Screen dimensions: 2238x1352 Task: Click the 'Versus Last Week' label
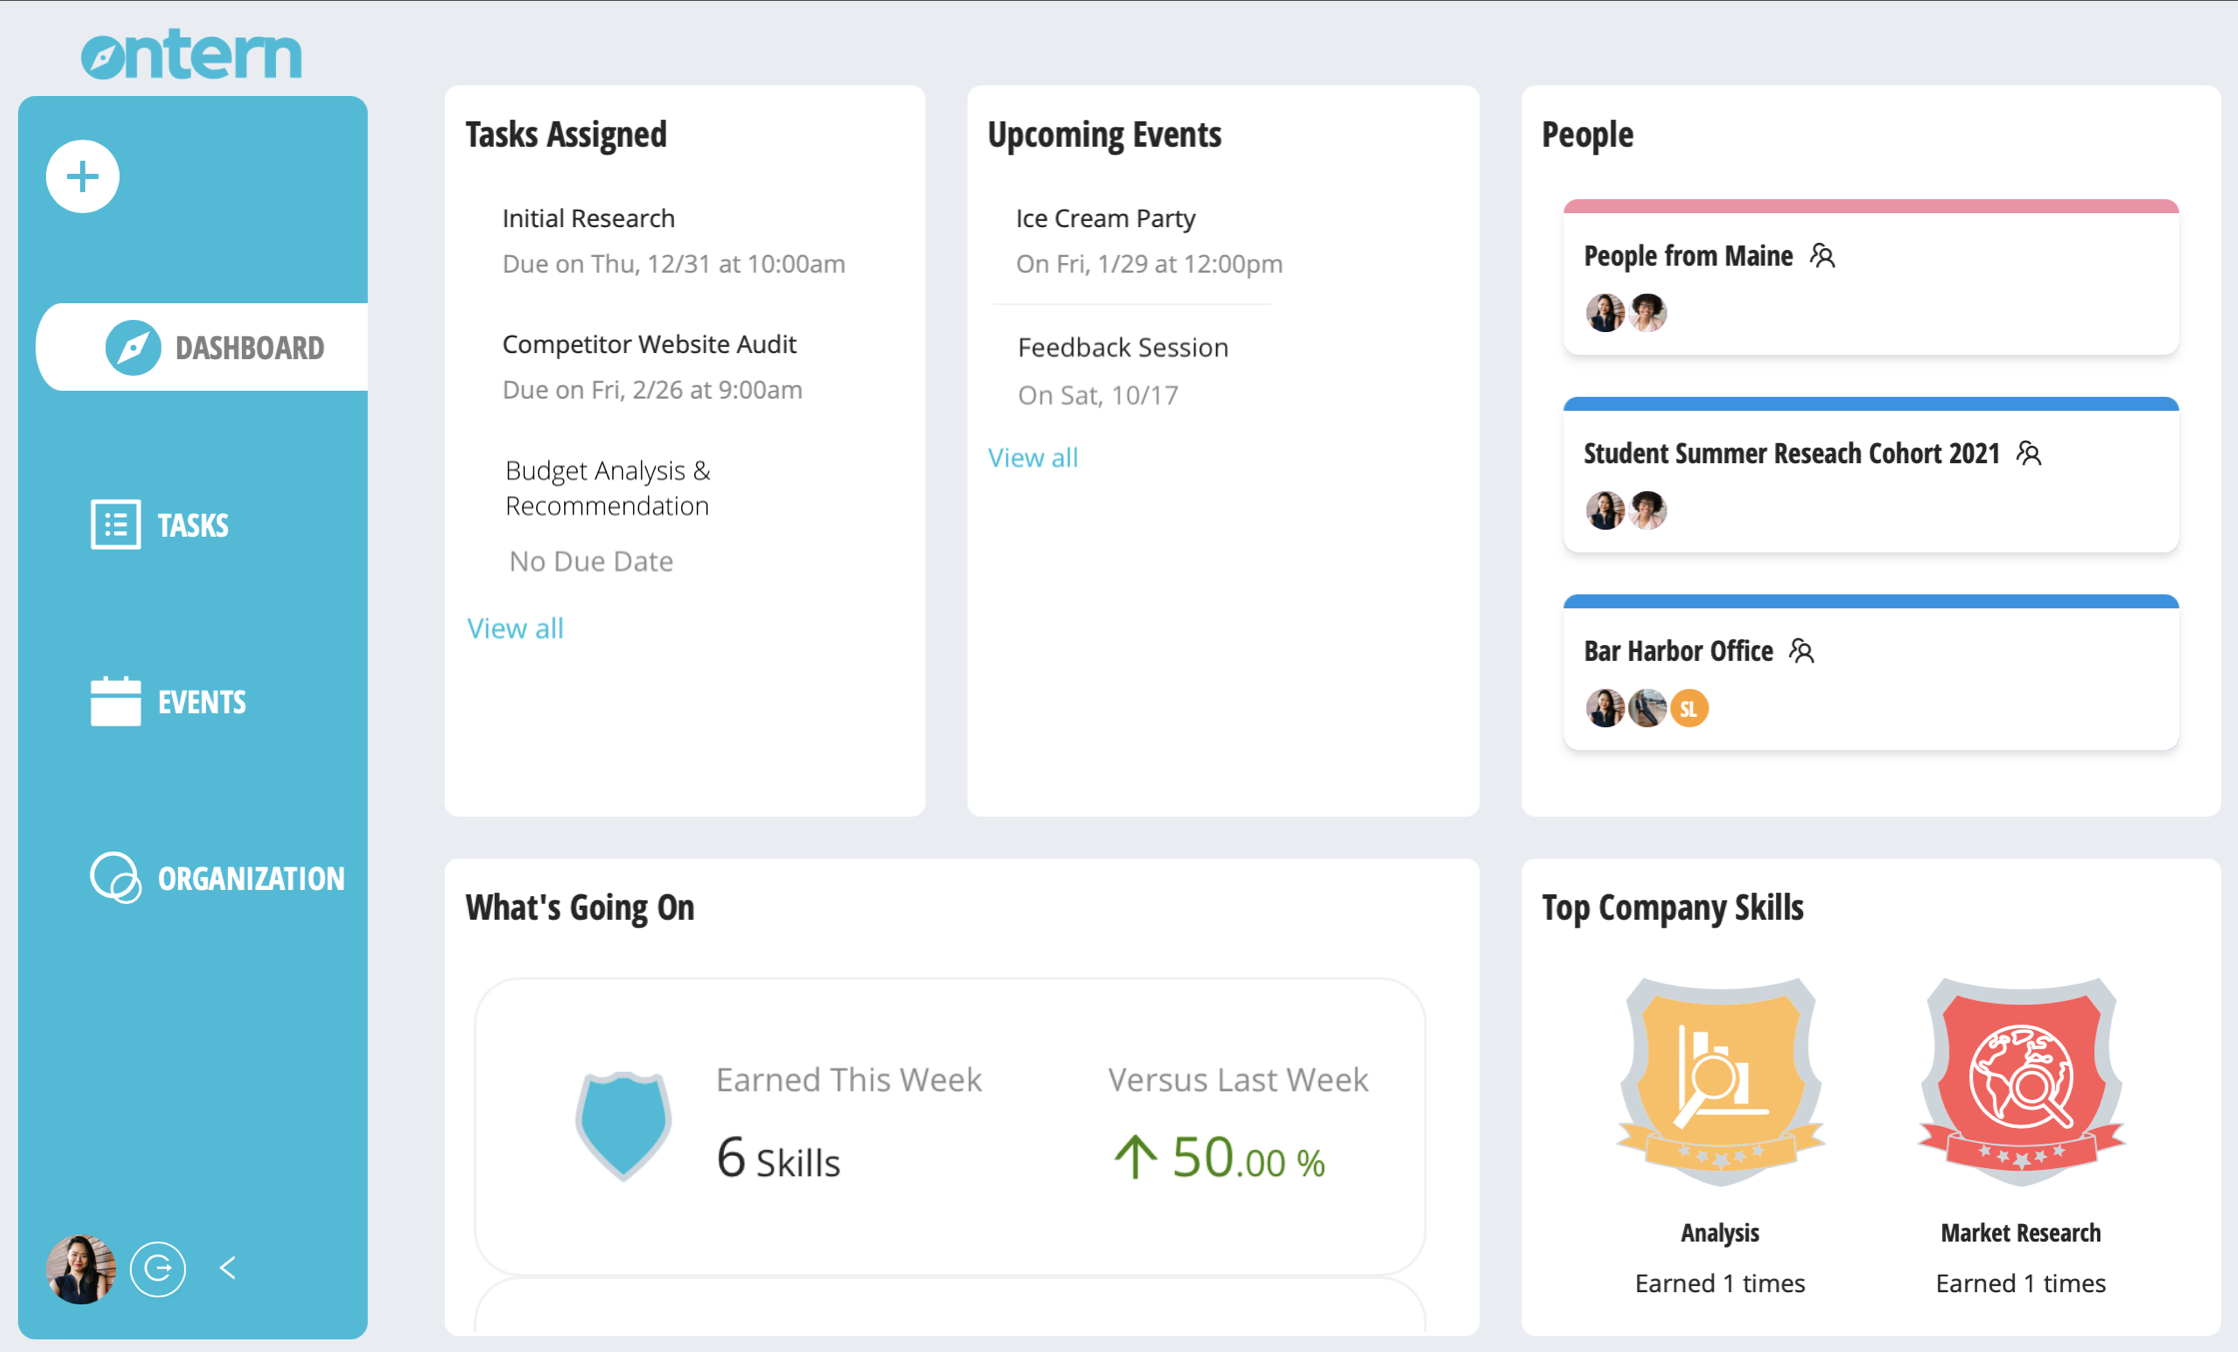[1238, 1079]
